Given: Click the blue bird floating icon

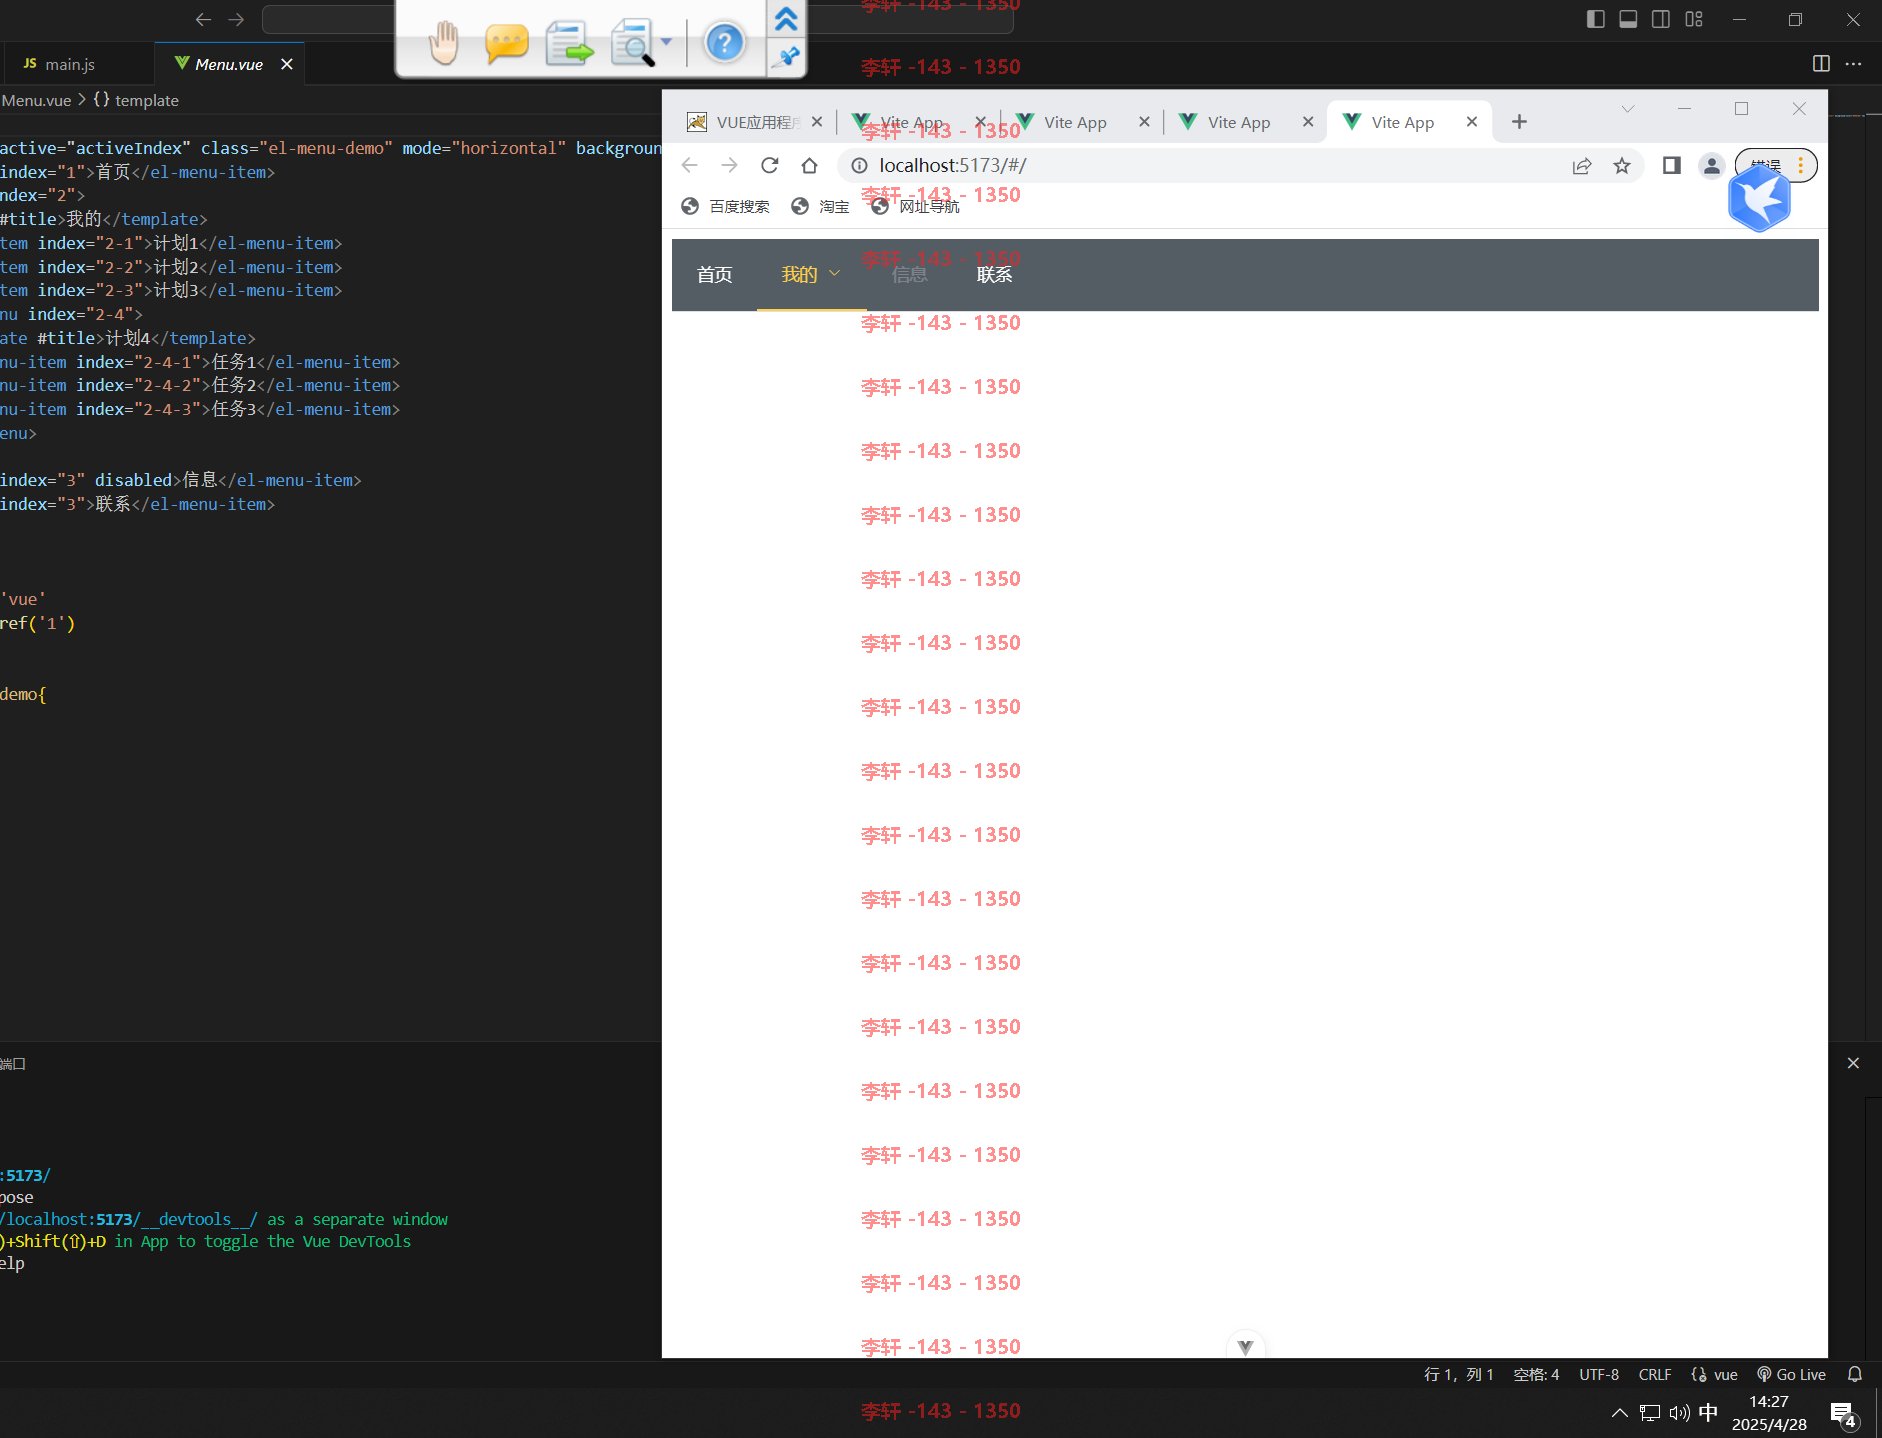Looking at the screenshot, I should coord(1759,198).
